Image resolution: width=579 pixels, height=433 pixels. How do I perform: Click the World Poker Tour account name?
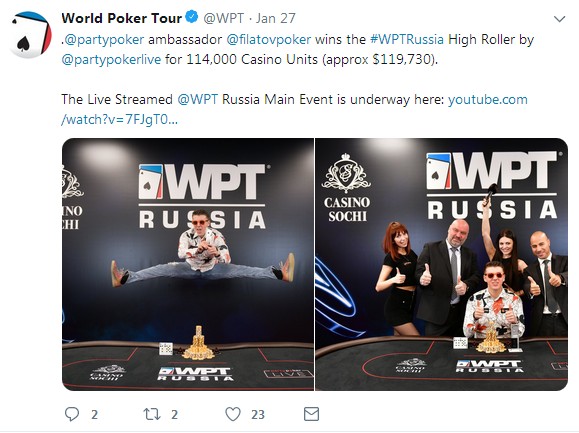click(122, 18)
